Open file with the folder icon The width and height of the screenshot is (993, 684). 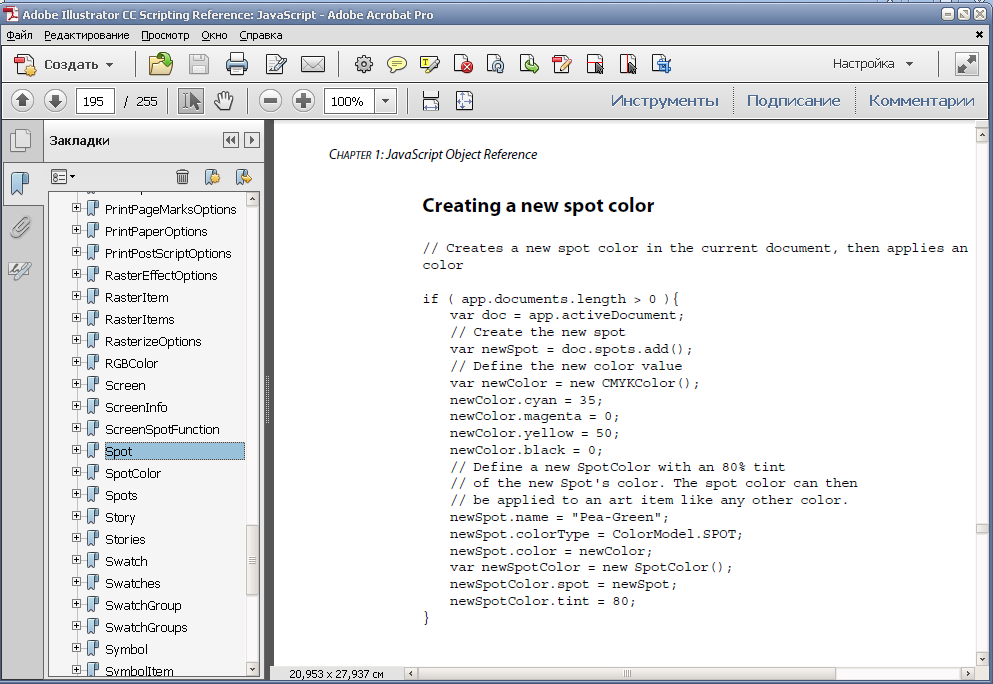(160, 65)
